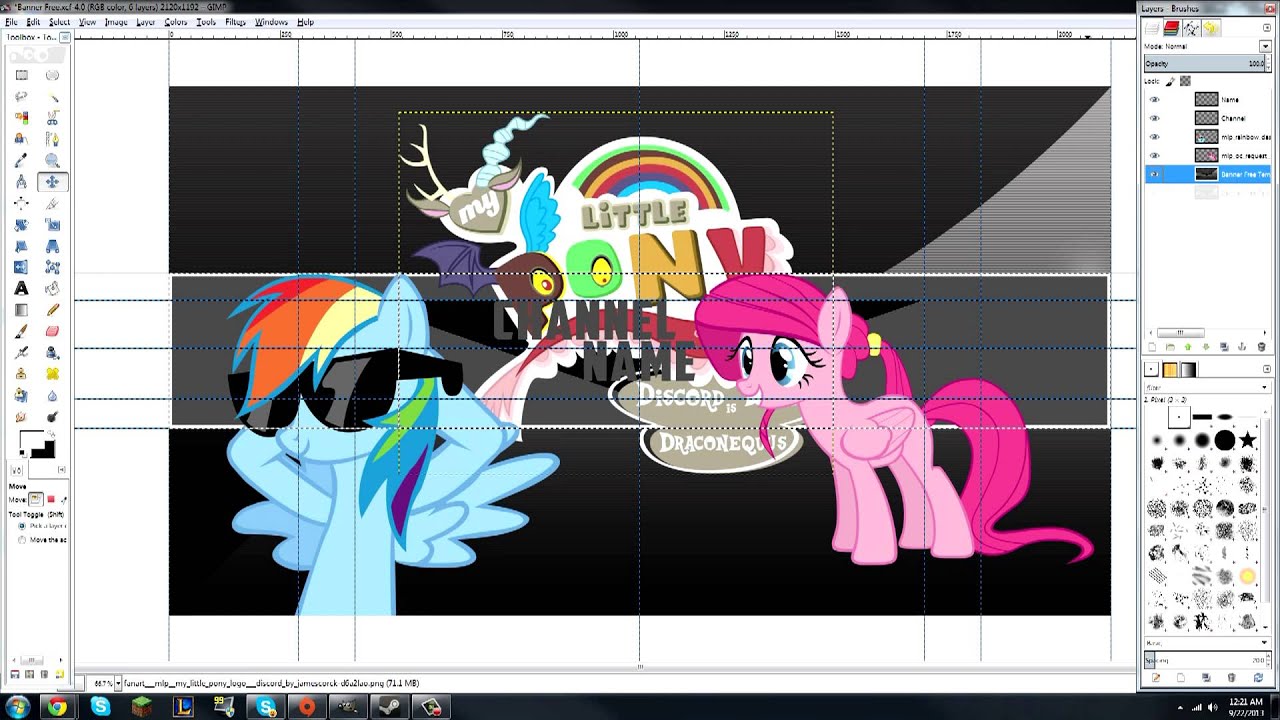1280x720 pixels.
Task: Open Layers dock tab configuration menu
Action: click(x=1267, y=28)
